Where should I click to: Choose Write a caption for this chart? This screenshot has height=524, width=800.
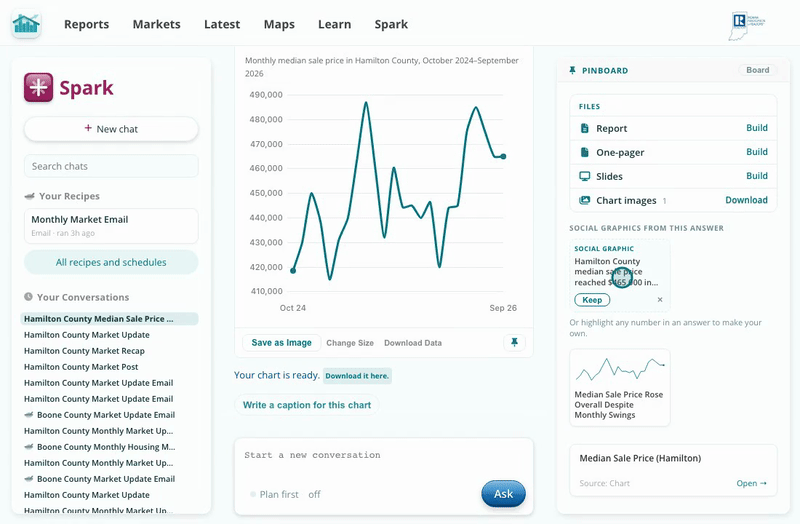pos(307,405)
